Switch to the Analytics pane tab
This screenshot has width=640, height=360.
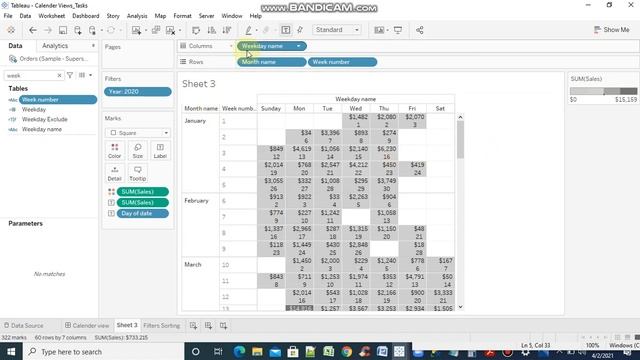point(55,46)
